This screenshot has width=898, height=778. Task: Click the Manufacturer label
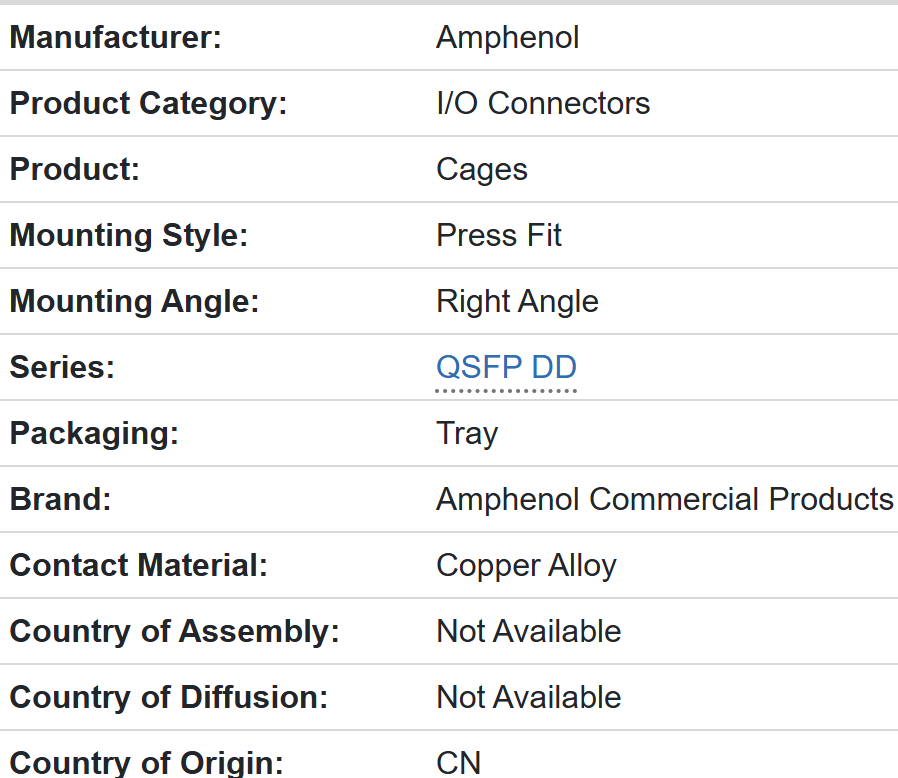click(115, 38)
